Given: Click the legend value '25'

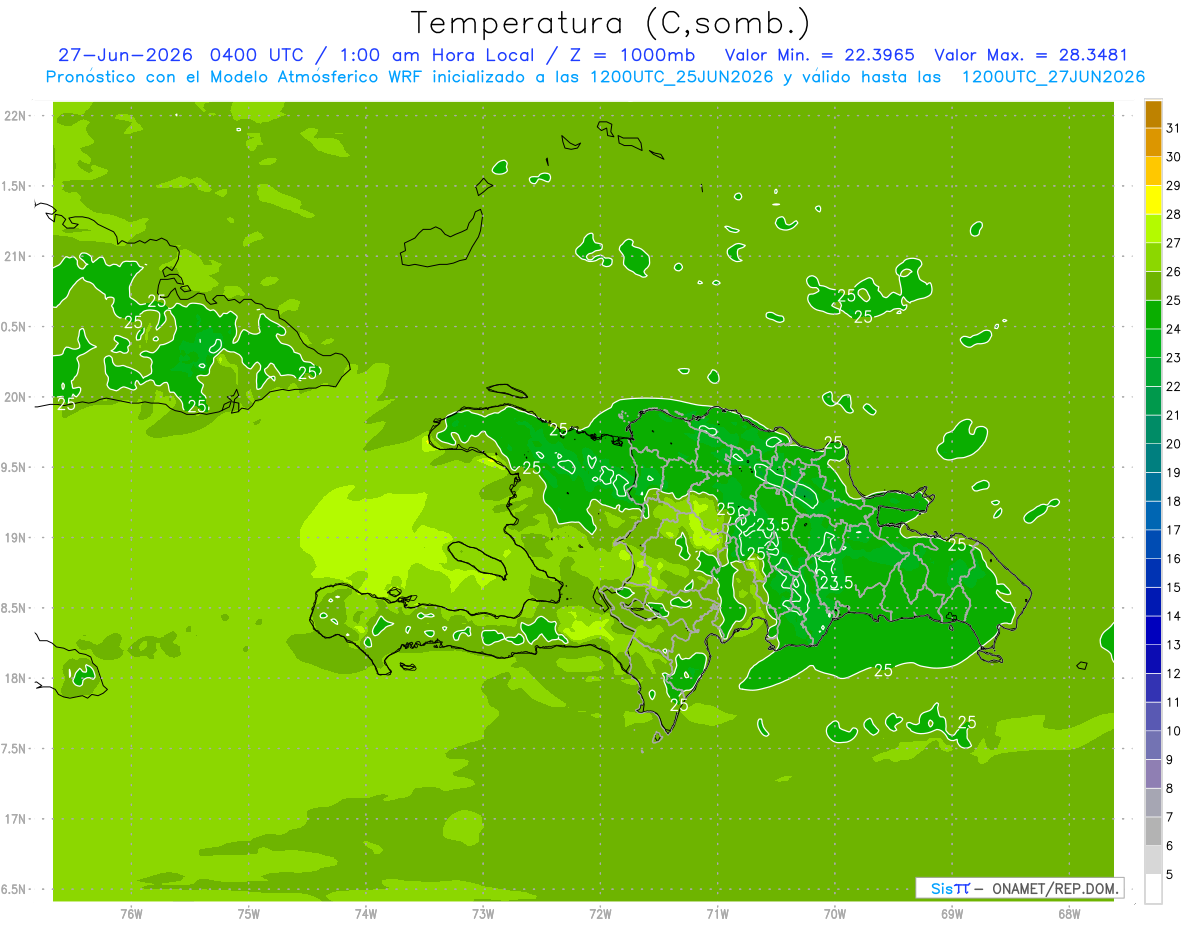Looking at the screenshot, I should click(x=1173, y=300).
